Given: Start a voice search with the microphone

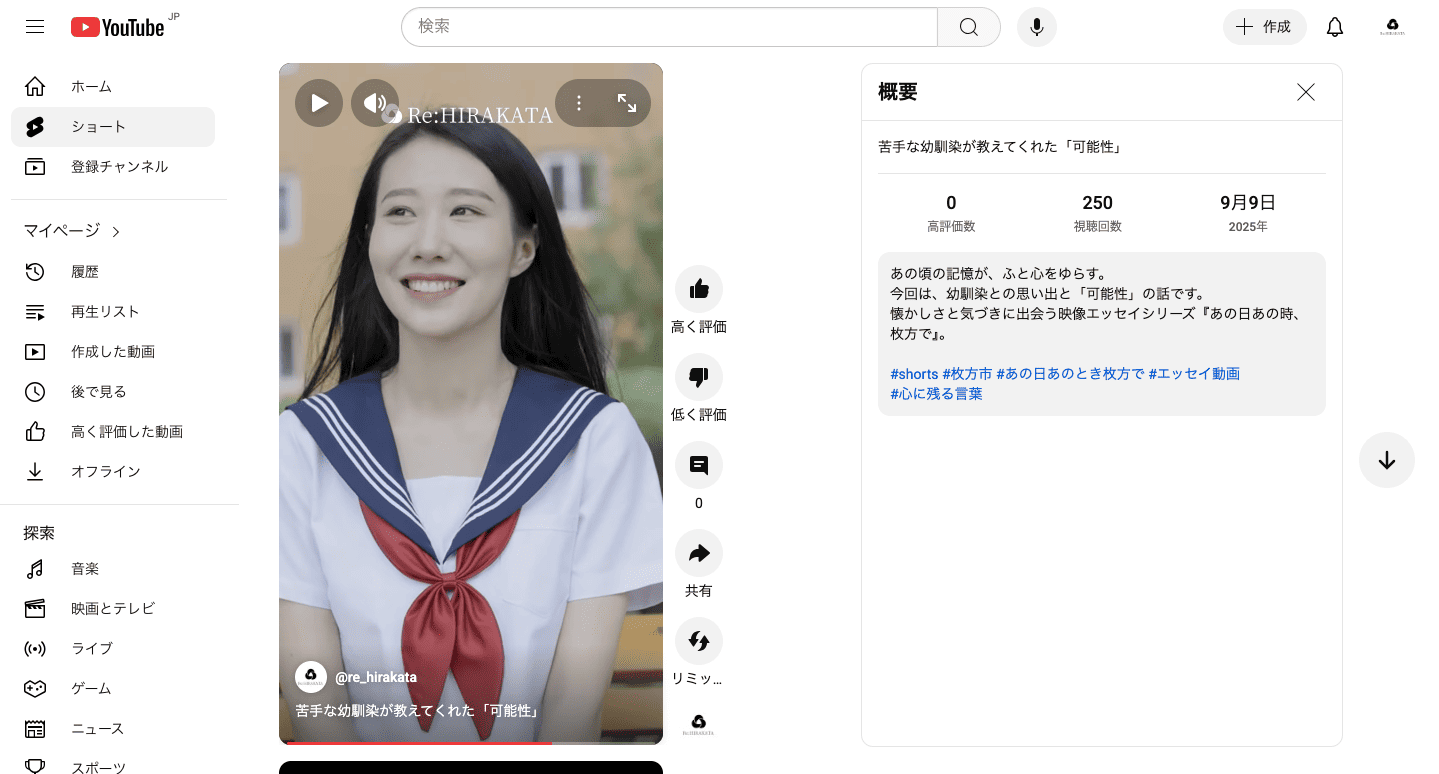Looking at the screenshot, I should pos(1036,27).
